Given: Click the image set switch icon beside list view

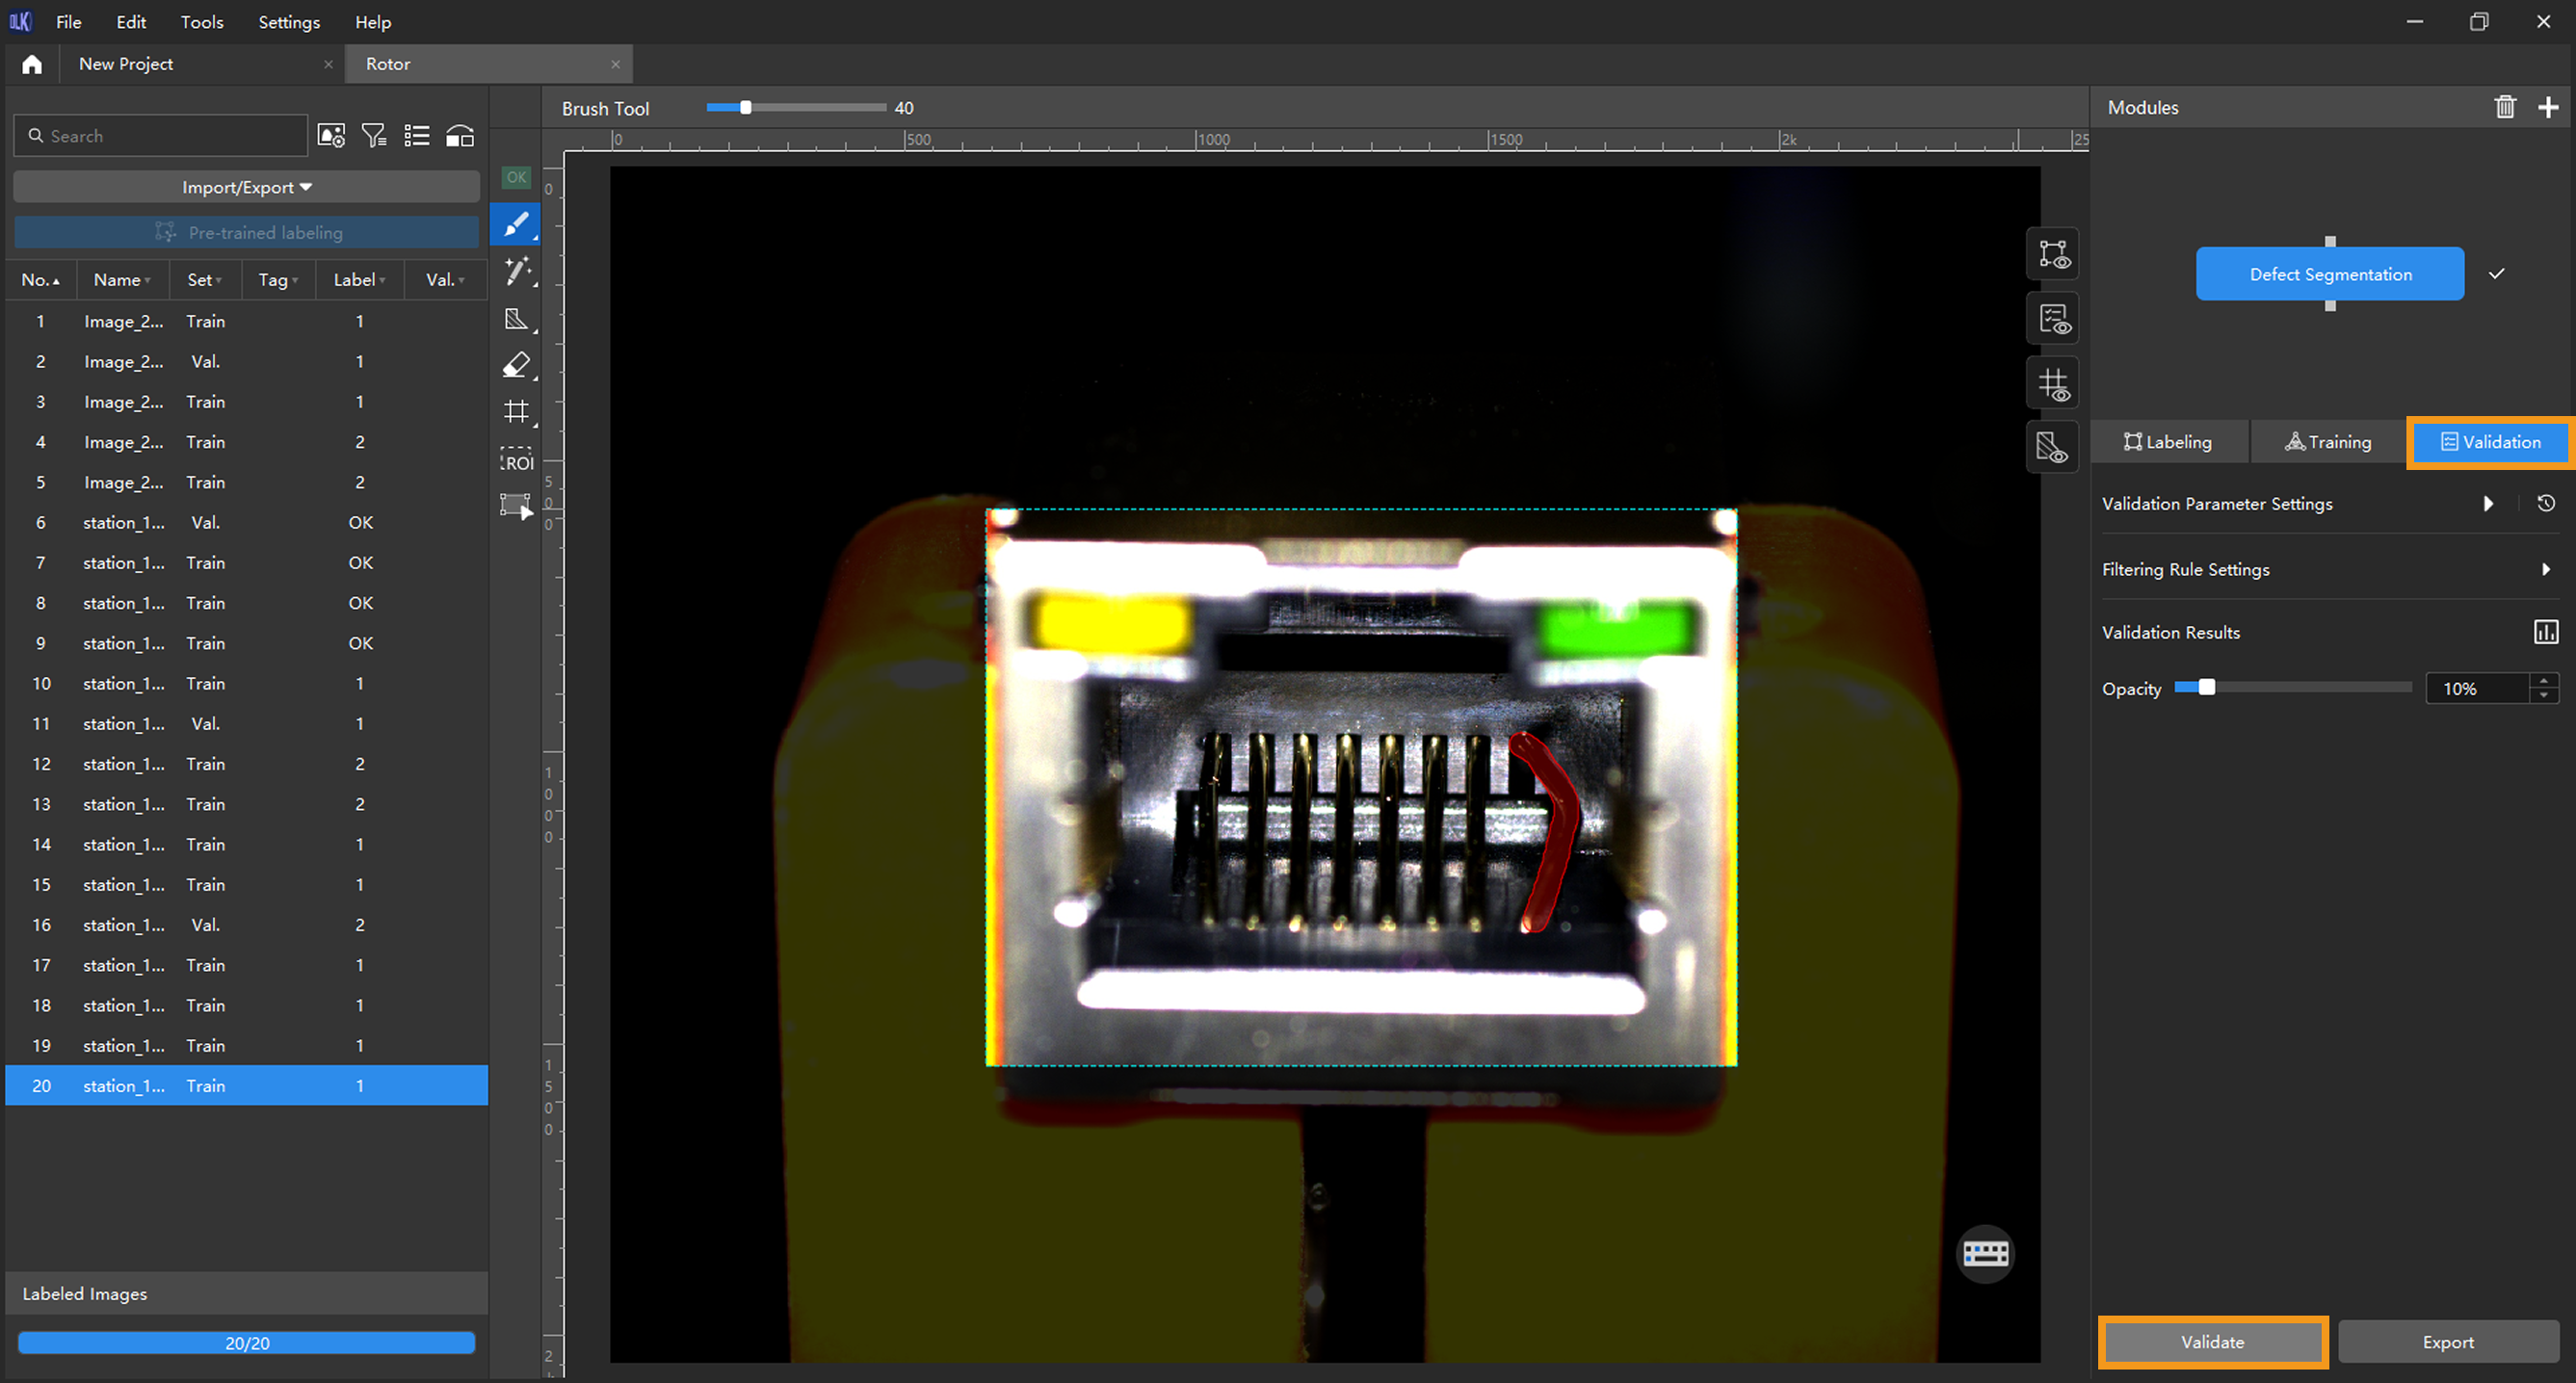Looking at the screenshot, I should [x=460, y=136].
